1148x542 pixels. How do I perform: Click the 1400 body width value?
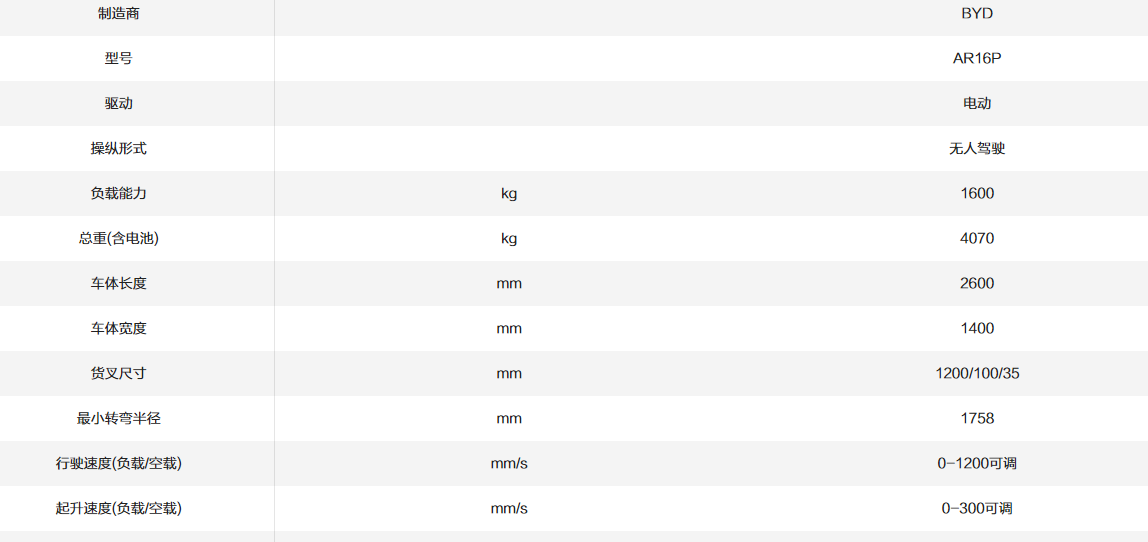977,328
